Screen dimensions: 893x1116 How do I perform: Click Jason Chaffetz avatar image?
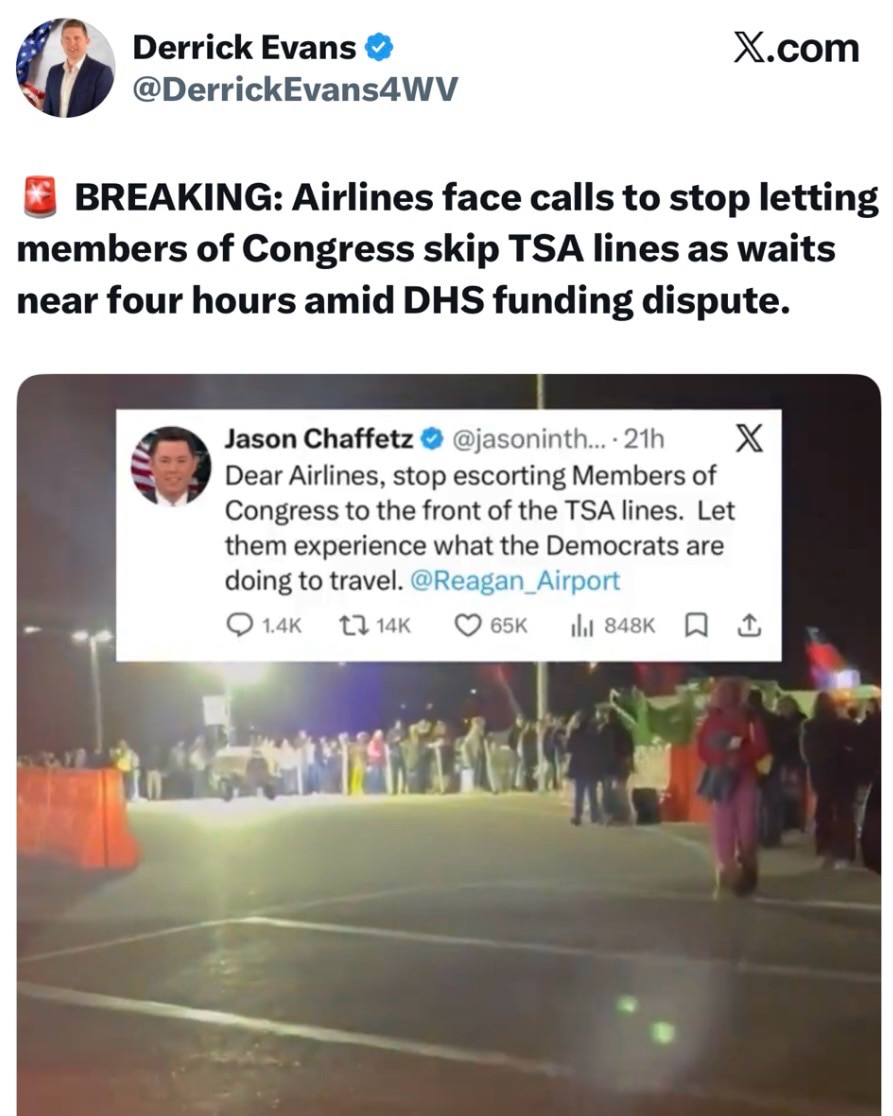(171, 466)
